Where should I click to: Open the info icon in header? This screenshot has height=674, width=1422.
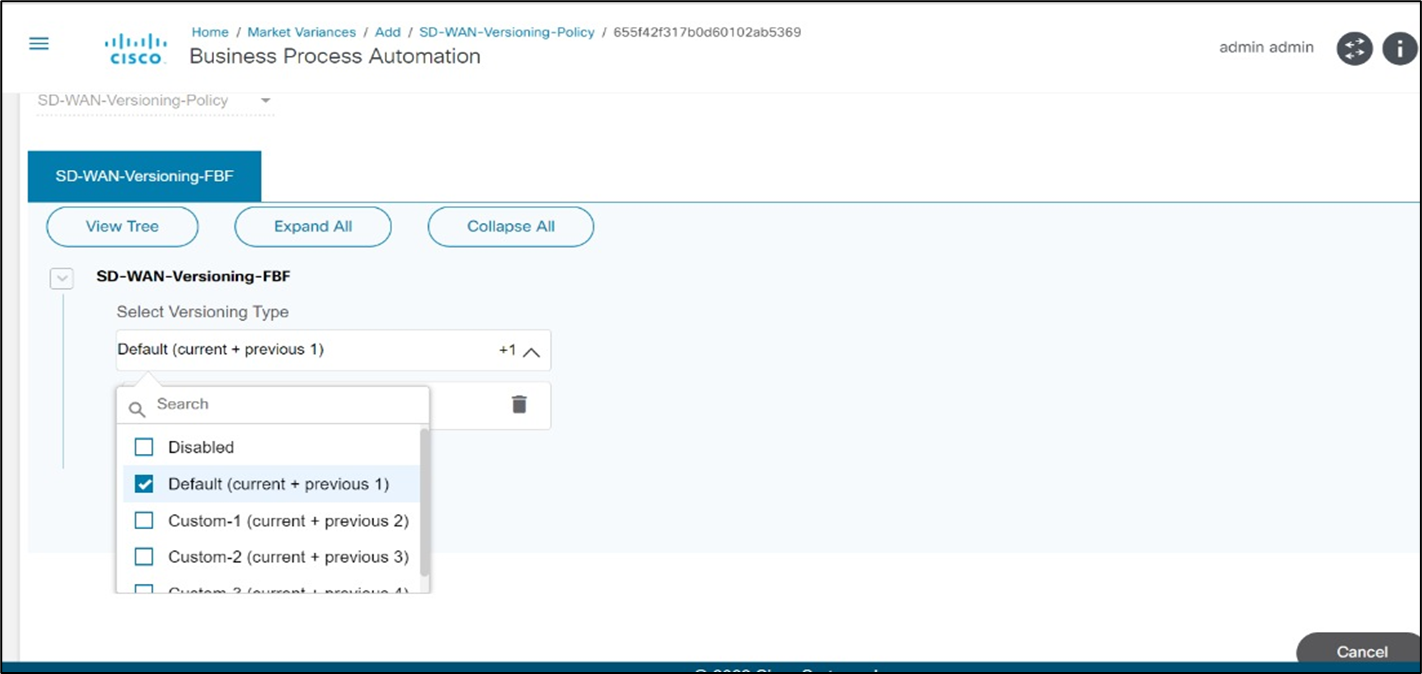click(1399, 49)
